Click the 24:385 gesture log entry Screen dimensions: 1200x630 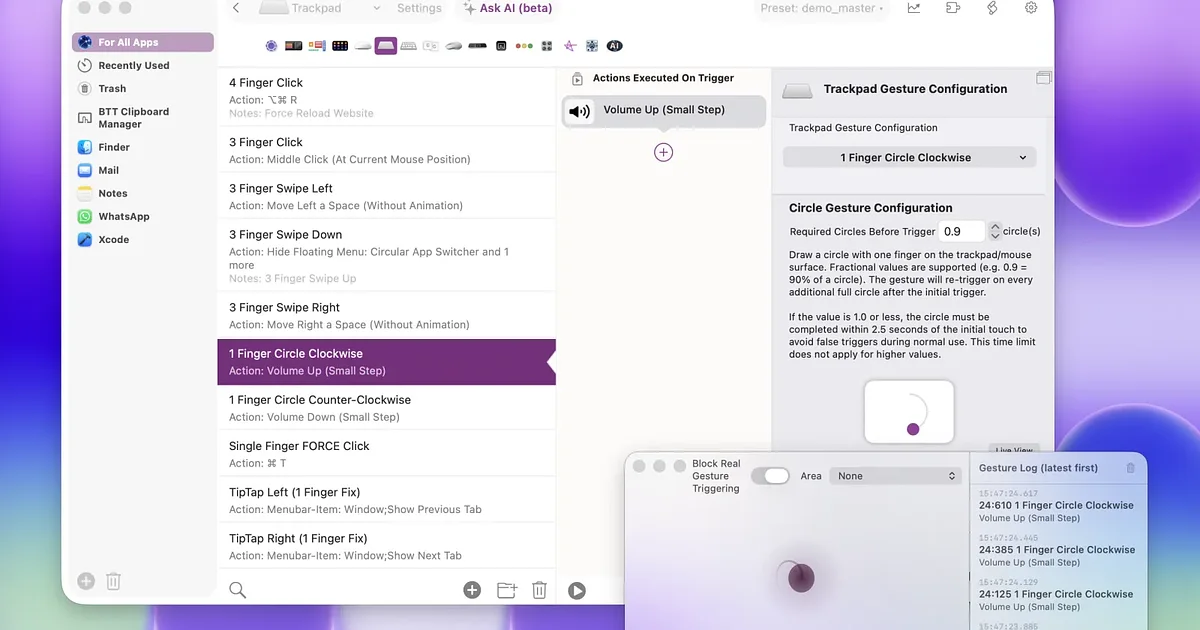(x=1057, y=550)
